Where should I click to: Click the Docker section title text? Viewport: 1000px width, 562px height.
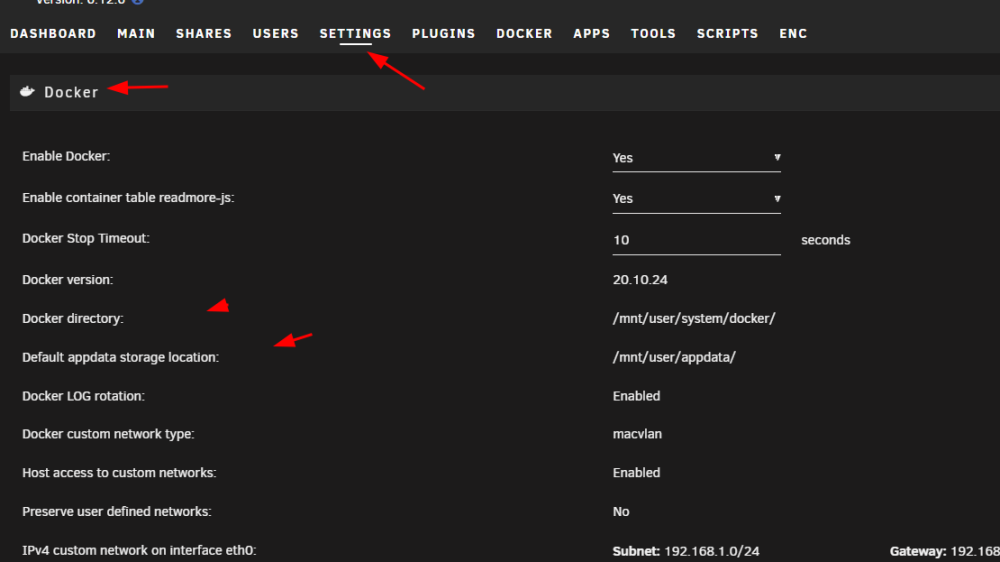71,92
